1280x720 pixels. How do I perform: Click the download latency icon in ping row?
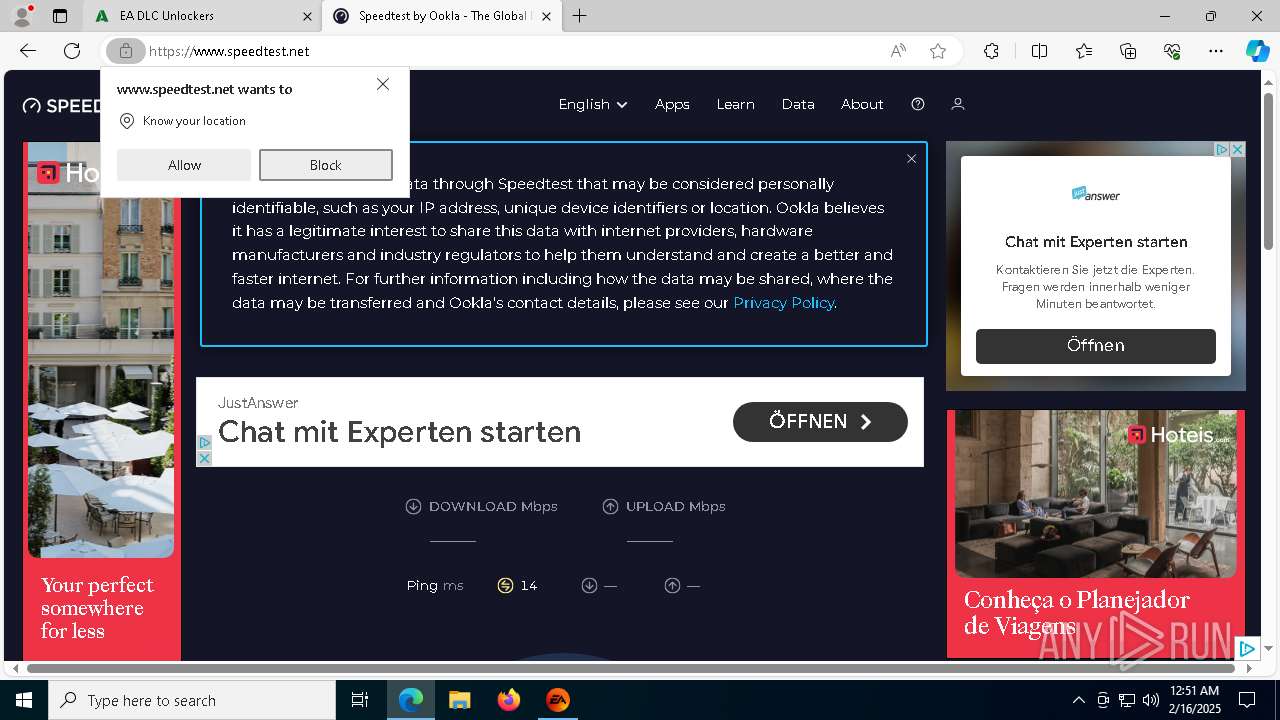[x=589, y=586]
